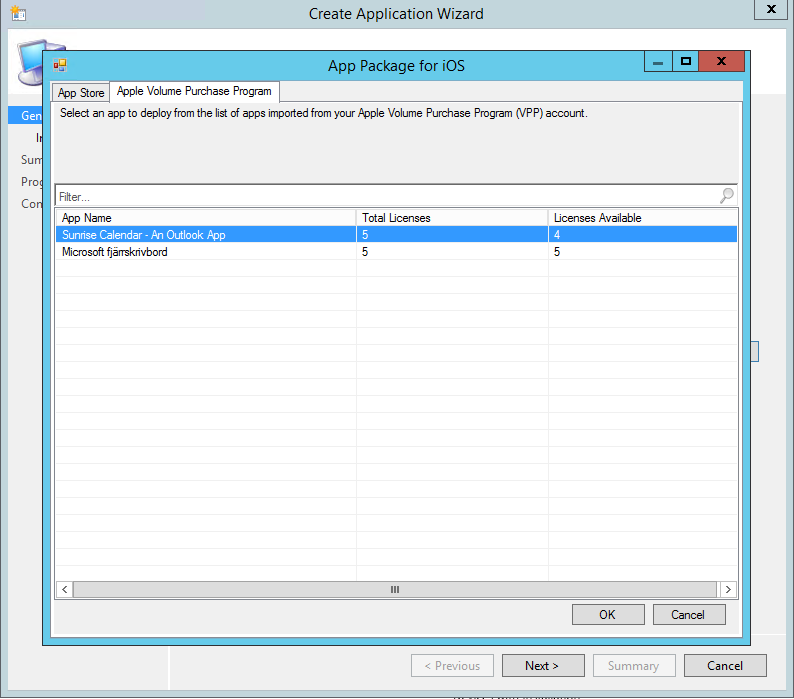This screenshot has height=699, width=794.
Task: Click the search magnifier icon in filter box
Action: tap(726, 196)
